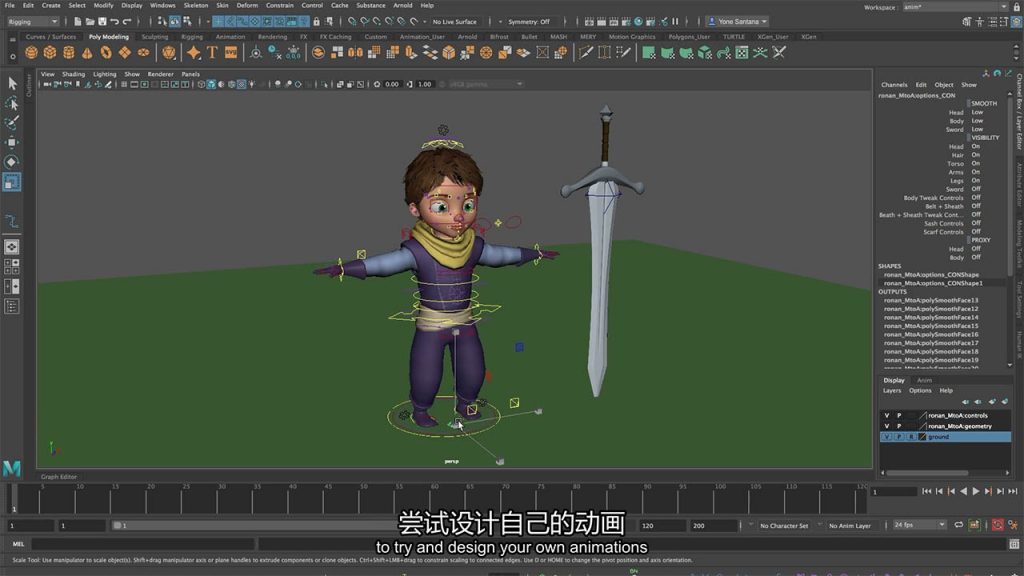Switch to the Animation shelf tab

[x=231, y=37]
